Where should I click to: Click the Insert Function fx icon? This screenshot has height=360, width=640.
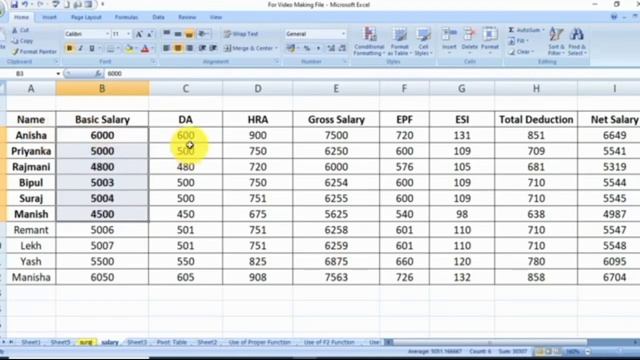point(98,73)
